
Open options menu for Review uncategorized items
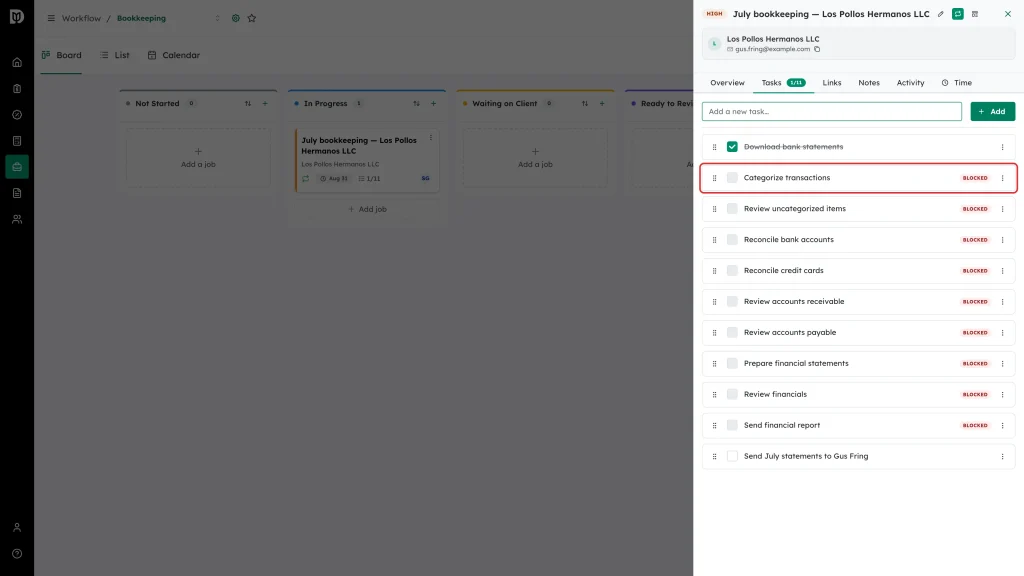click(1002, 209)
